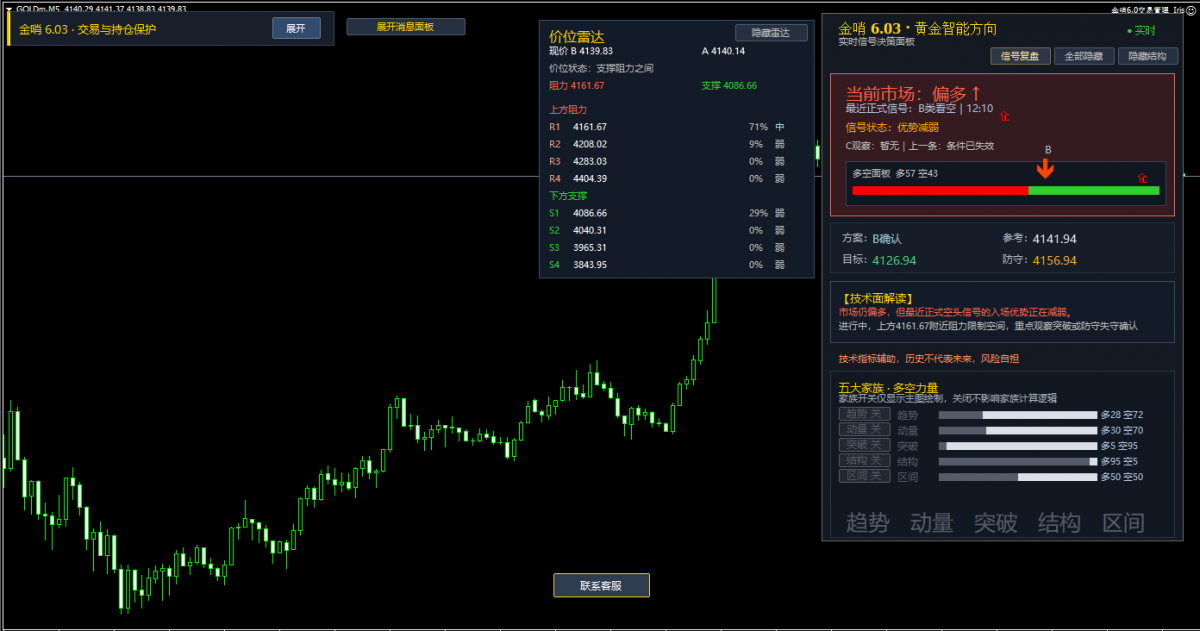Toggle the 结构 关 family switch
1200x631 pixels.
864,460
